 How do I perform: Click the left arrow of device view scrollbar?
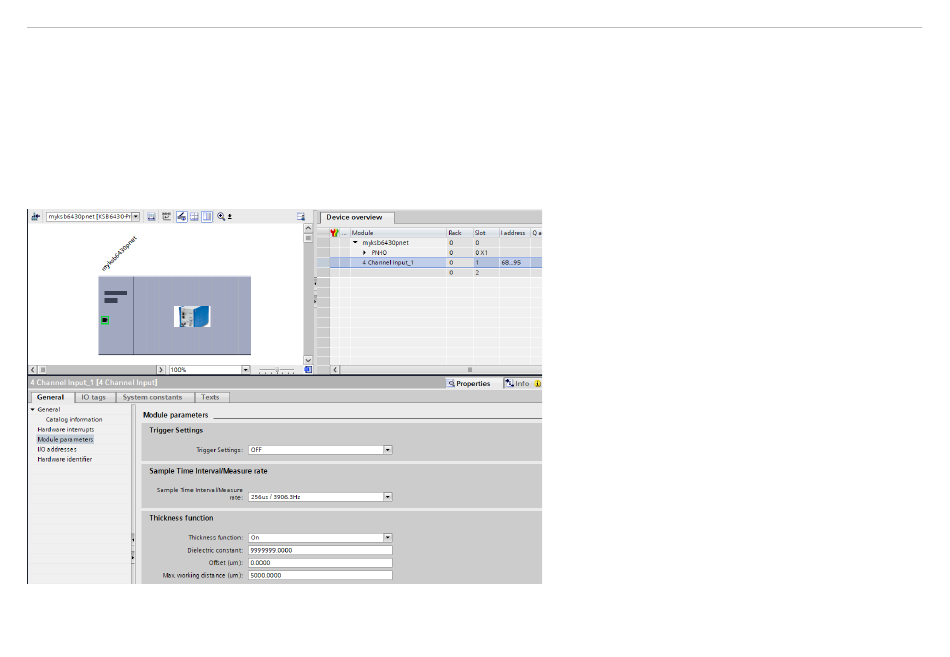[x=33, y=369]
